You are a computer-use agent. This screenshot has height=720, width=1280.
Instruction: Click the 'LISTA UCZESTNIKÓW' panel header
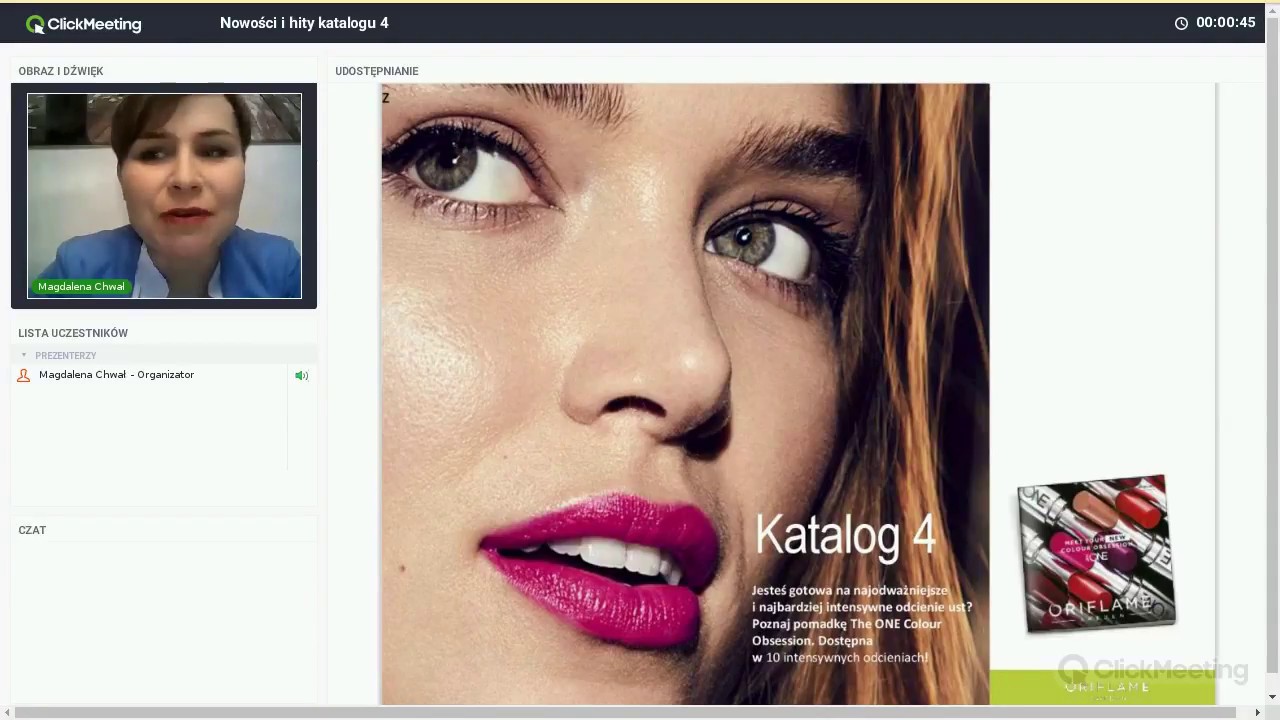coord(73,333)
